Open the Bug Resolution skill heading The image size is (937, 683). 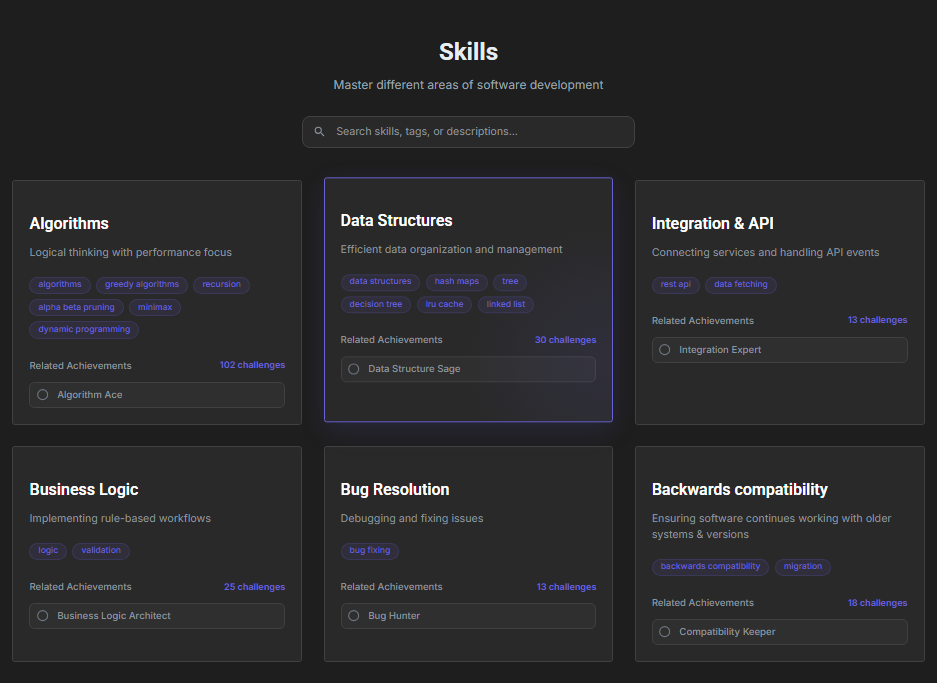point(395,490)
